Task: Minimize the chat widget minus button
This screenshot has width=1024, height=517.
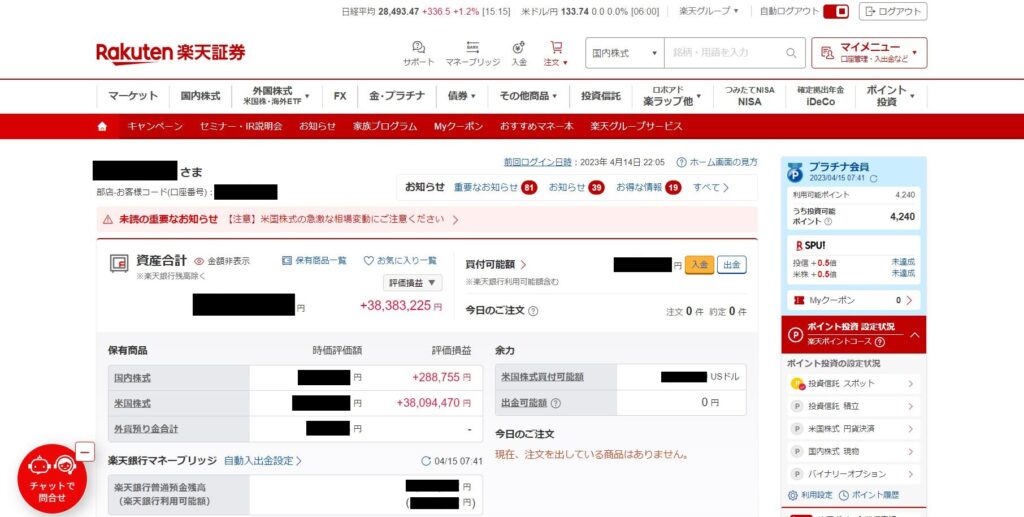Action: point(85,452)
